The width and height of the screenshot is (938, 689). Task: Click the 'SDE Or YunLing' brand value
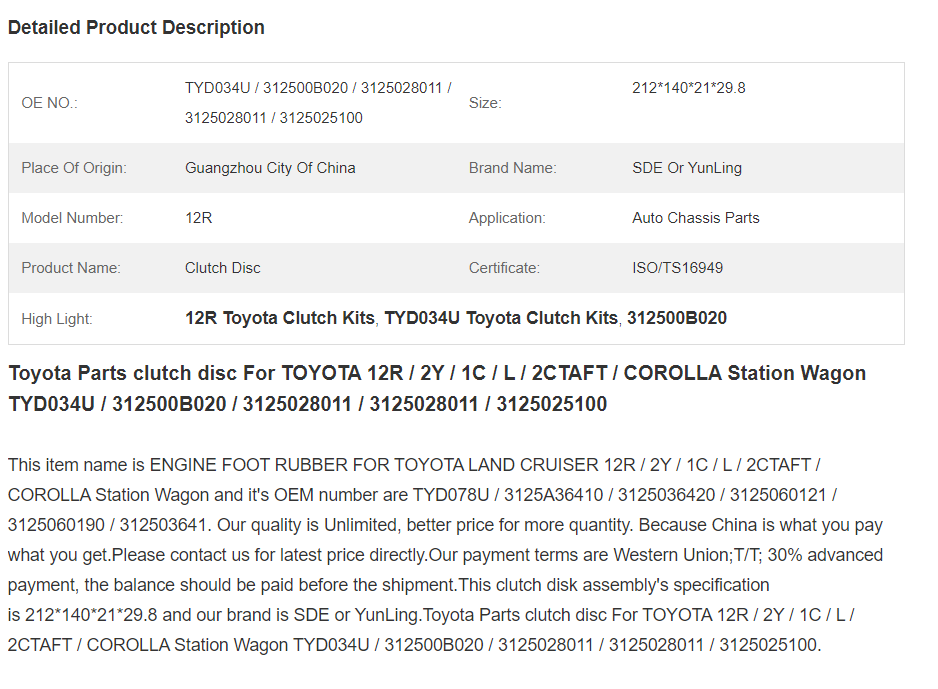point(687,168)
